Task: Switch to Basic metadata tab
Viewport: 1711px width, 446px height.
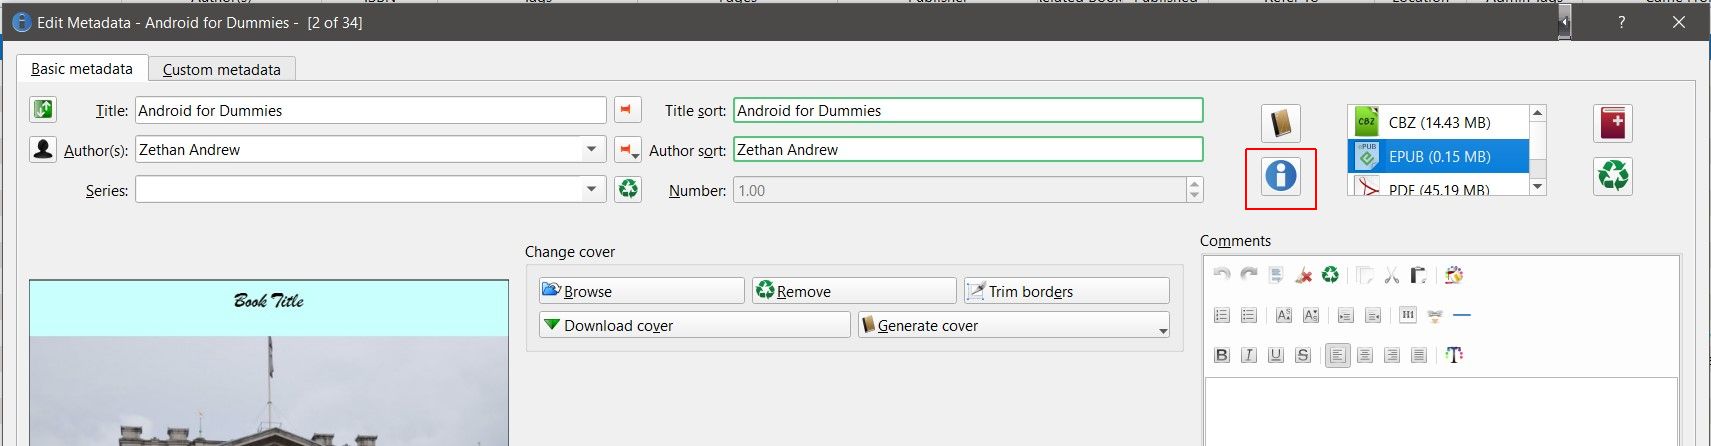Action: (x=82, y=68)
